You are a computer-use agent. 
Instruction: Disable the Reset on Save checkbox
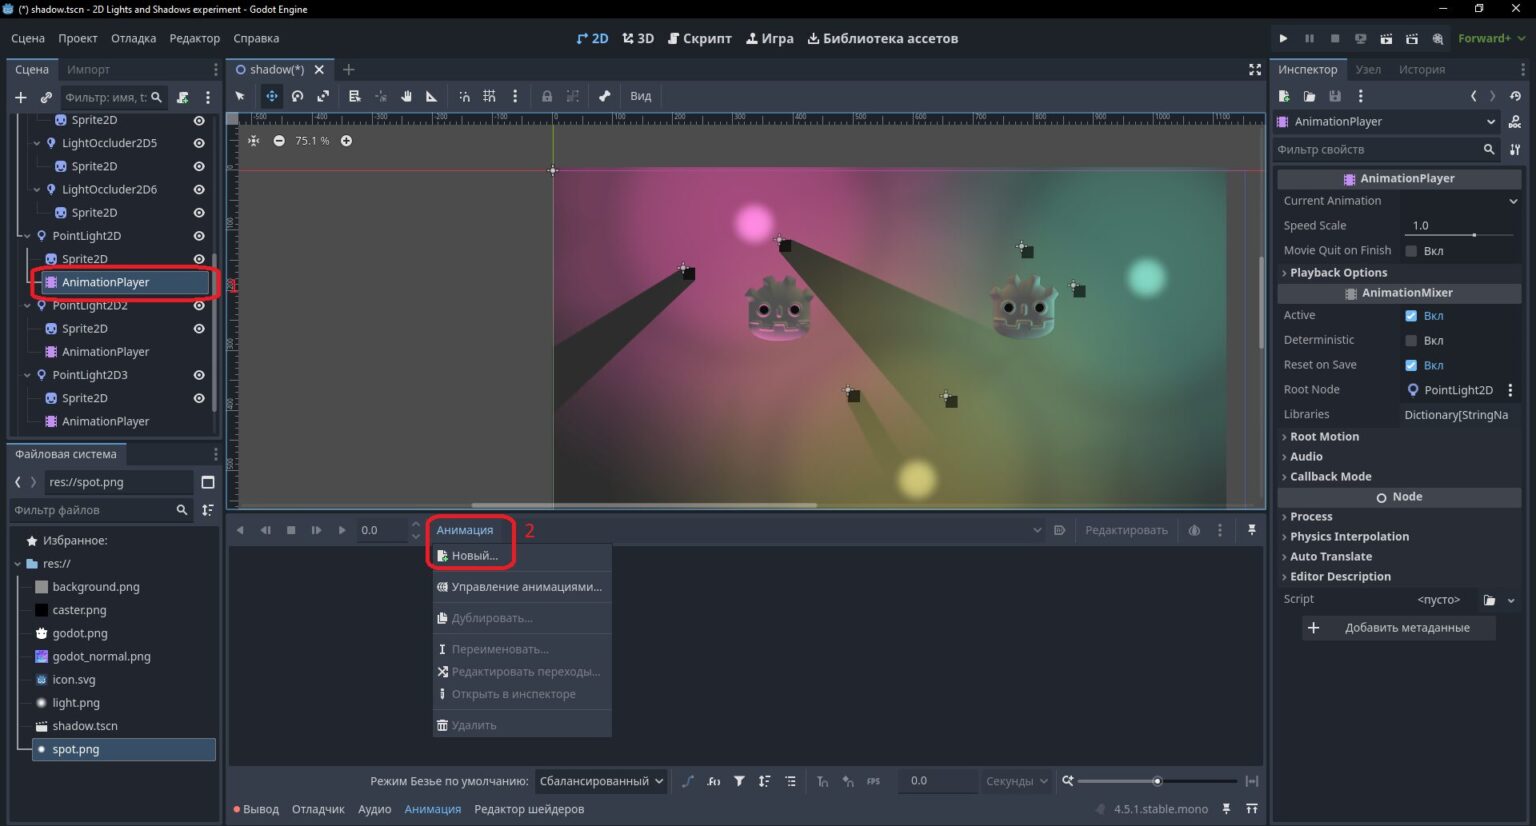(1411, 365)
